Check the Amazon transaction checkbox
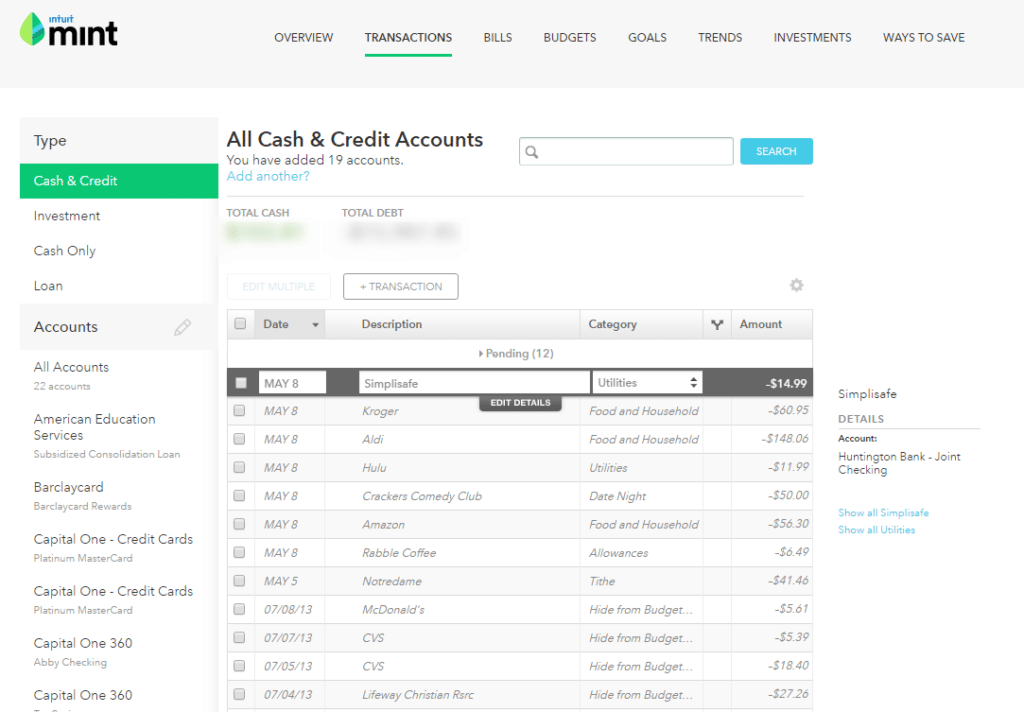 [x=240, y=524]
